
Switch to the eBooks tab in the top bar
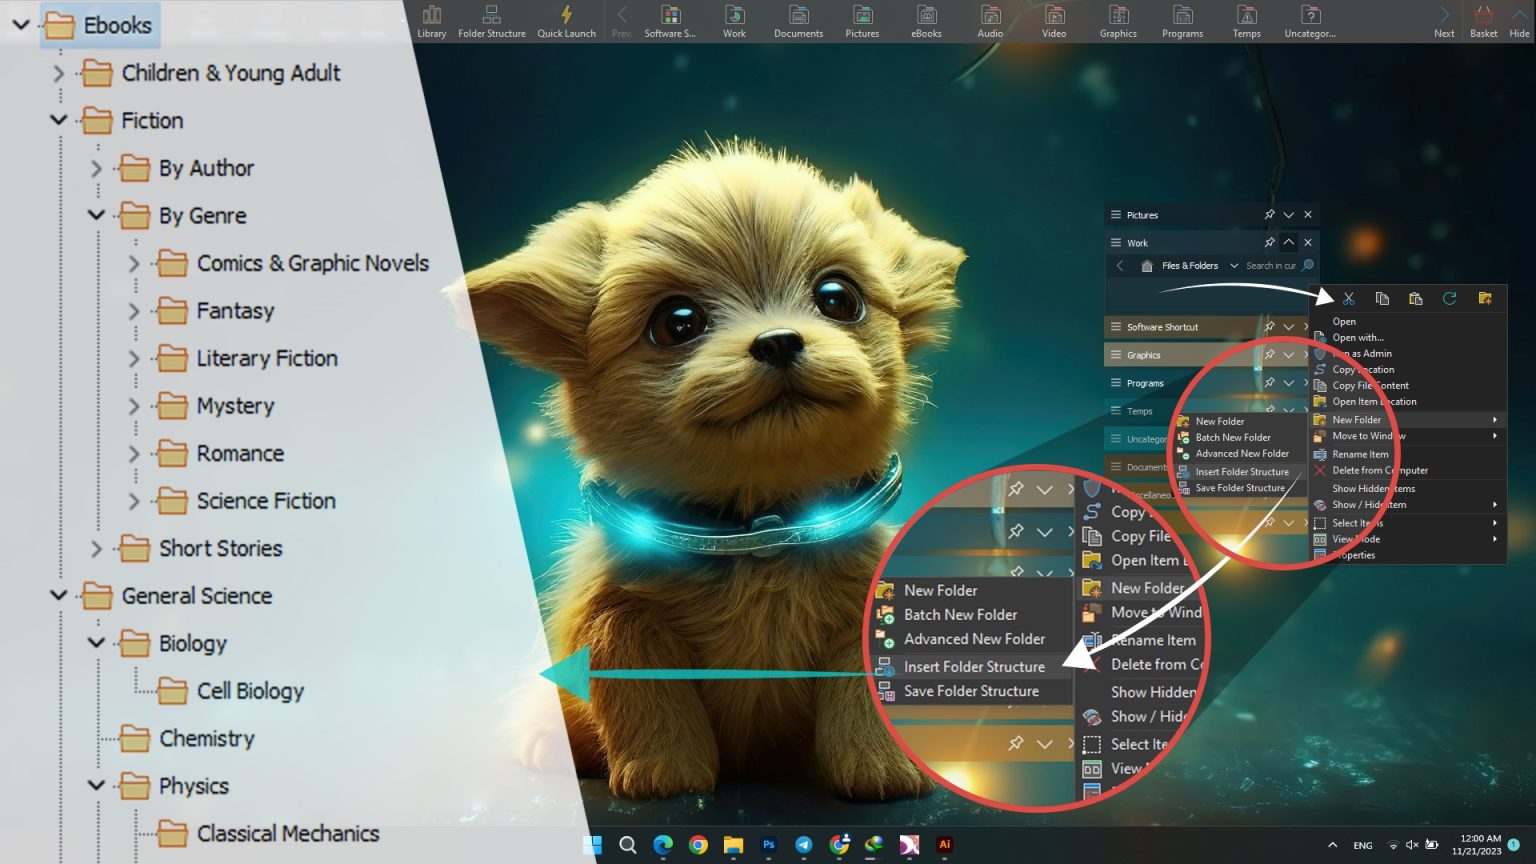(x=926, y=21)
